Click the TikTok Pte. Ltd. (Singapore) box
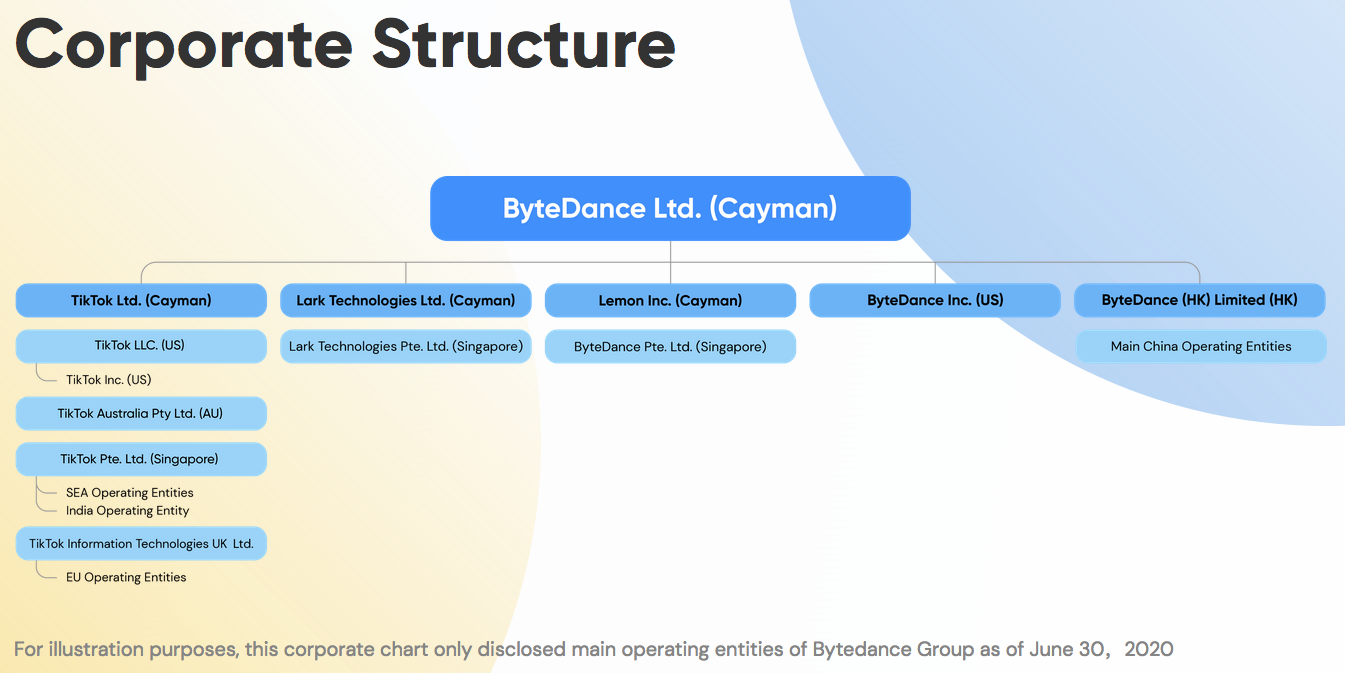This screenshot has width=1345, height=673. [141, 460]
